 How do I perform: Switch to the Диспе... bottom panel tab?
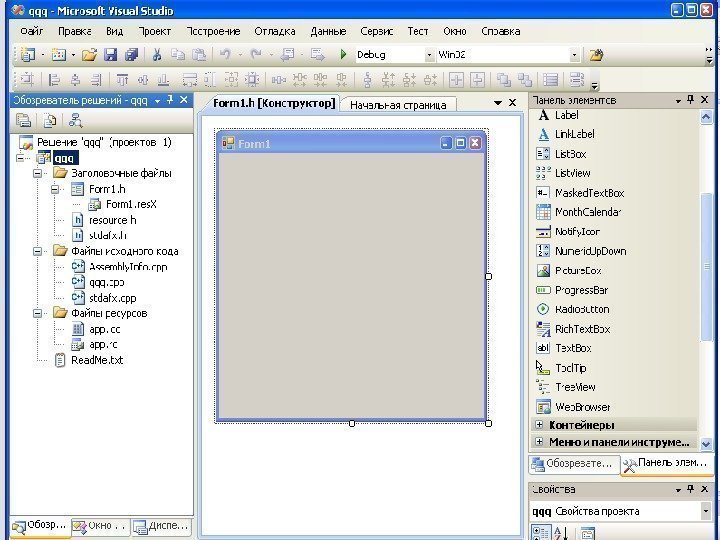click(162, 526)
